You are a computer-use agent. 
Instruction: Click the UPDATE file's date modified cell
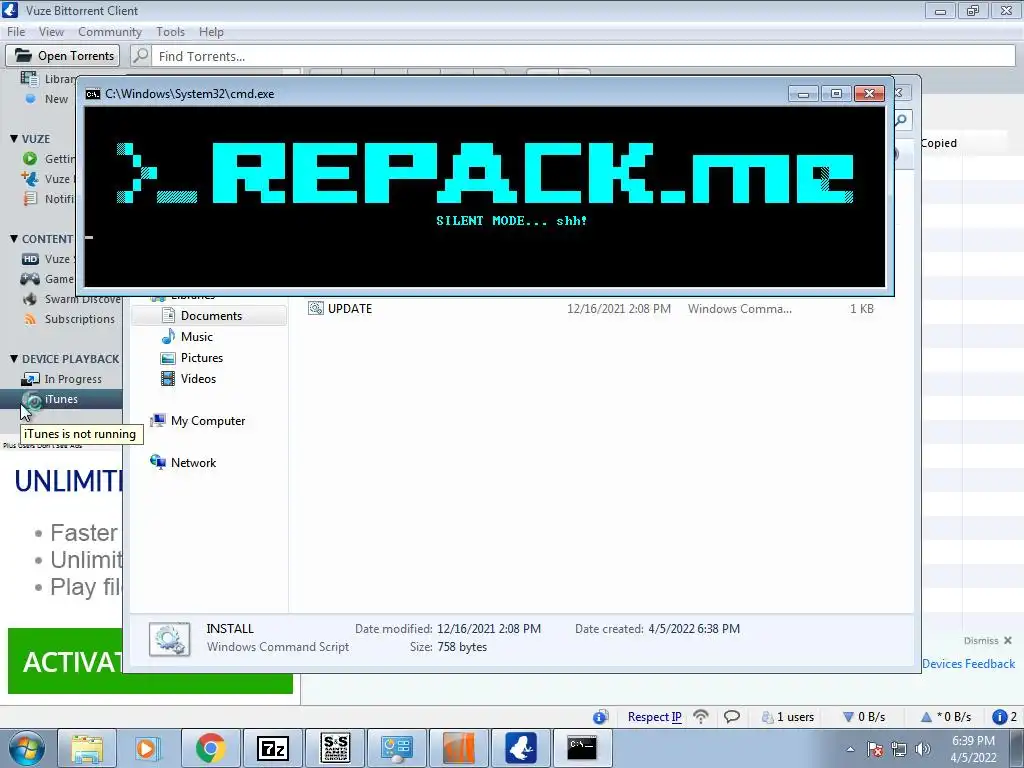(618, 308)
